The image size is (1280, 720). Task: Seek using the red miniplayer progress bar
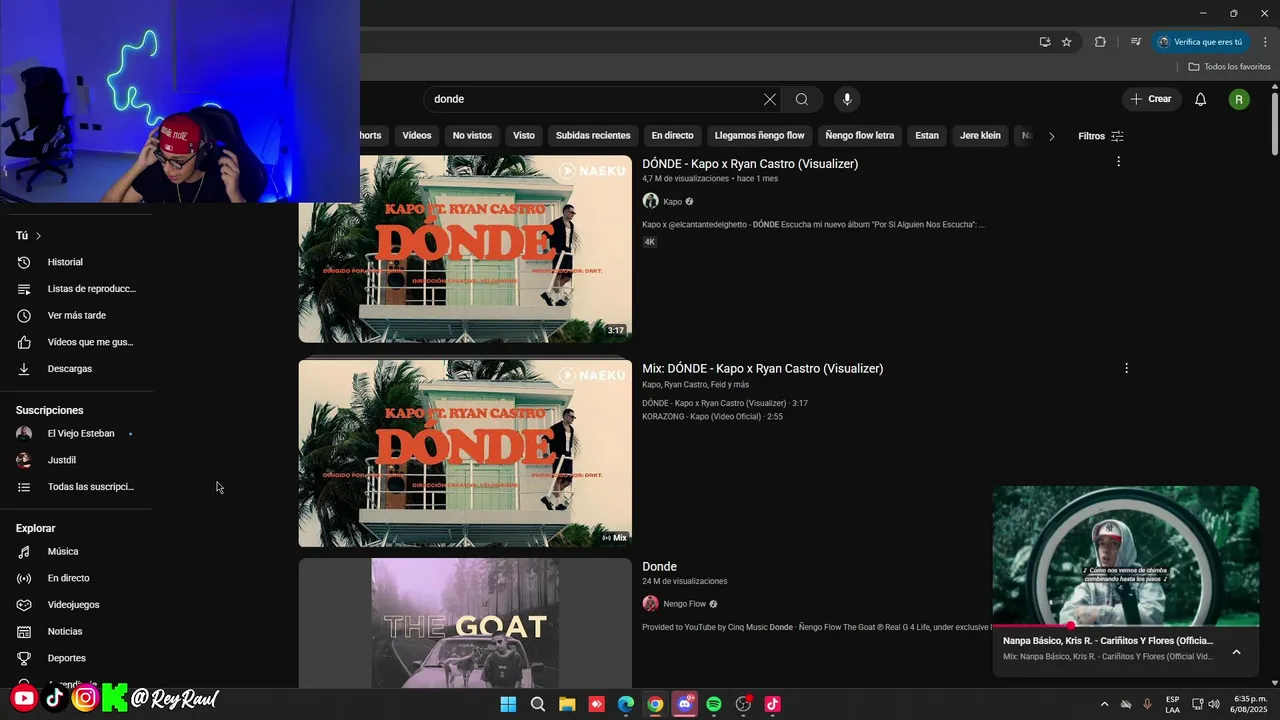tap(1126, 625)
